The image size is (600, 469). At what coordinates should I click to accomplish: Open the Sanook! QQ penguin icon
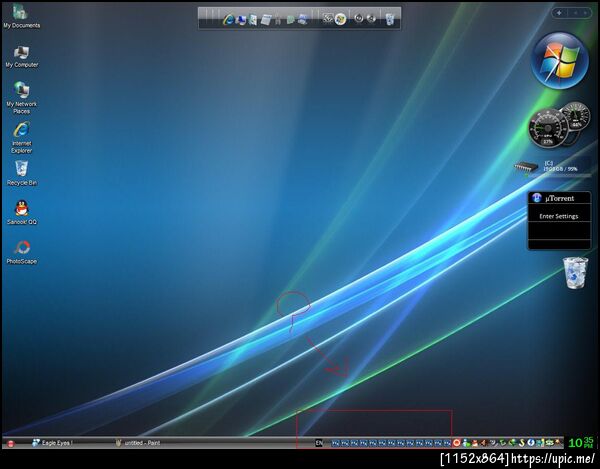21,213
